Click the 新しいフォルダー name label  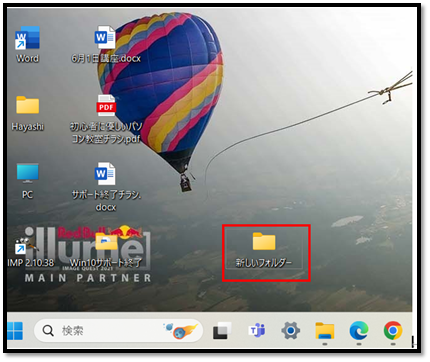pos(264,263)
